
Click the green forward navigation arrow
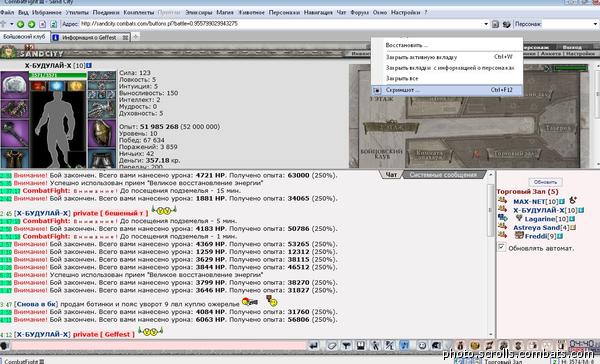pos(31,24)
